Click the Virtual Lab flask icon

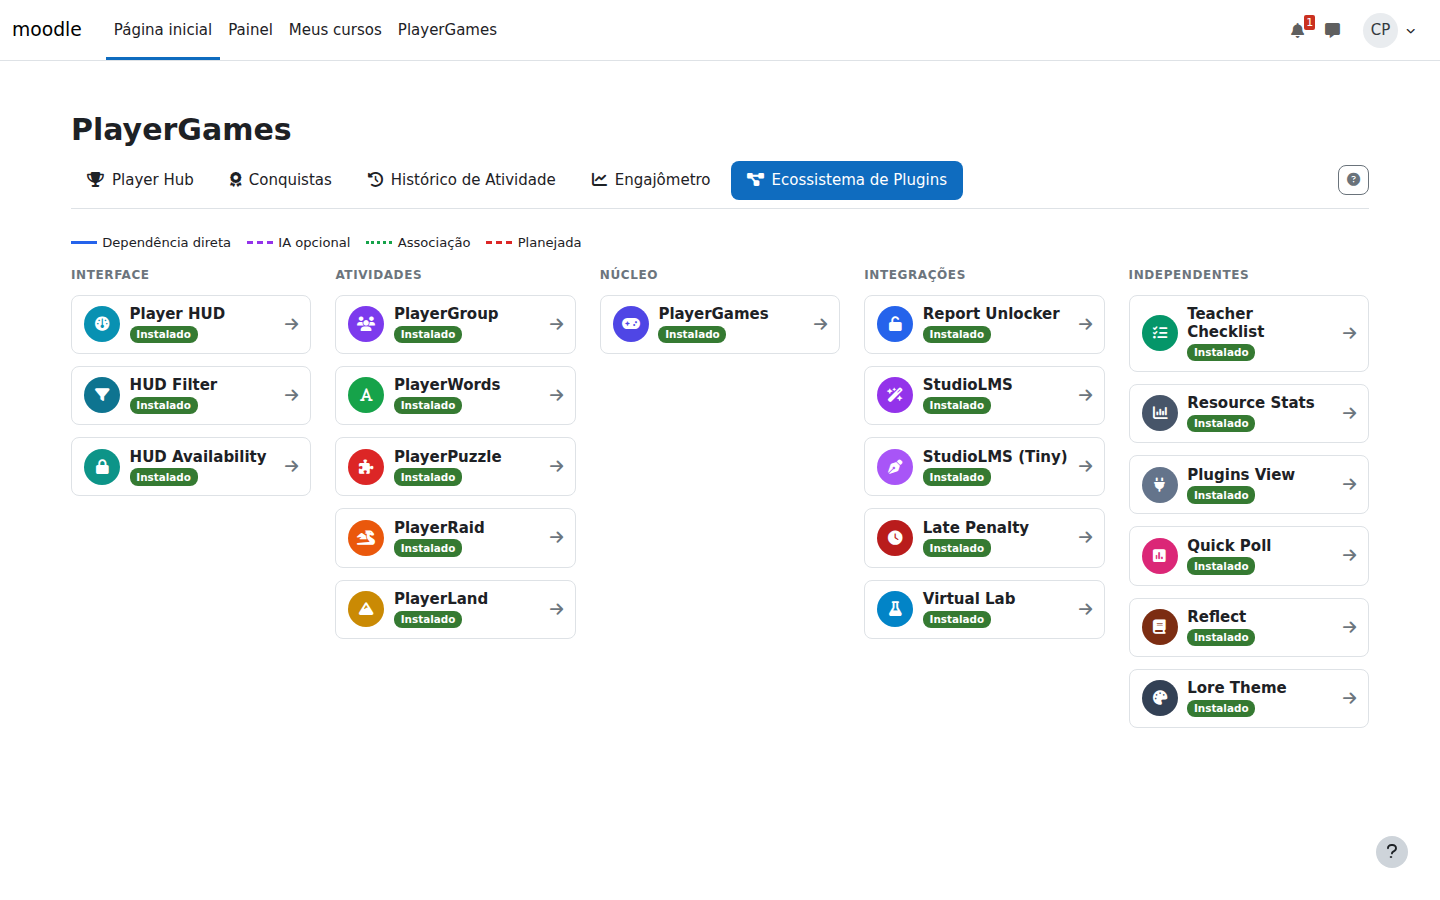tap(895, 609)
